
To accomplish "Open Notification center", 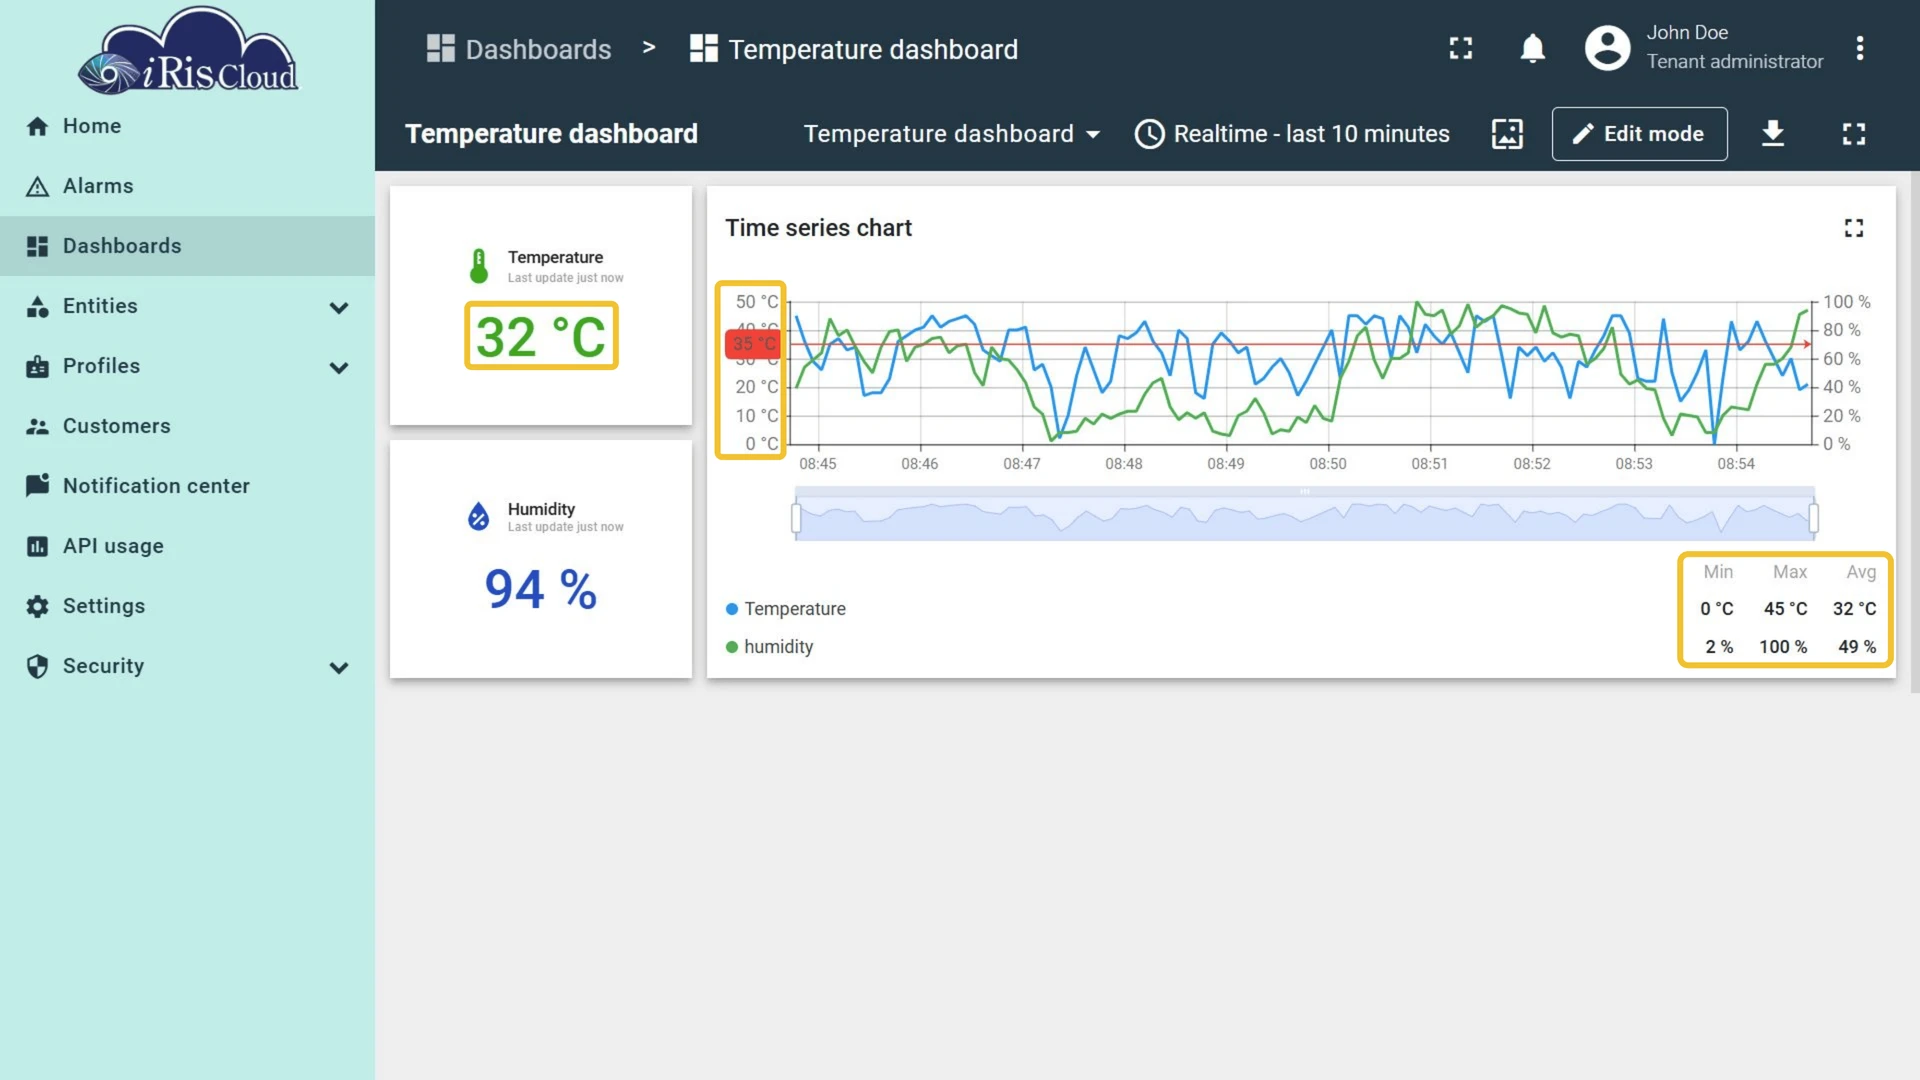I will pos(187,486).
